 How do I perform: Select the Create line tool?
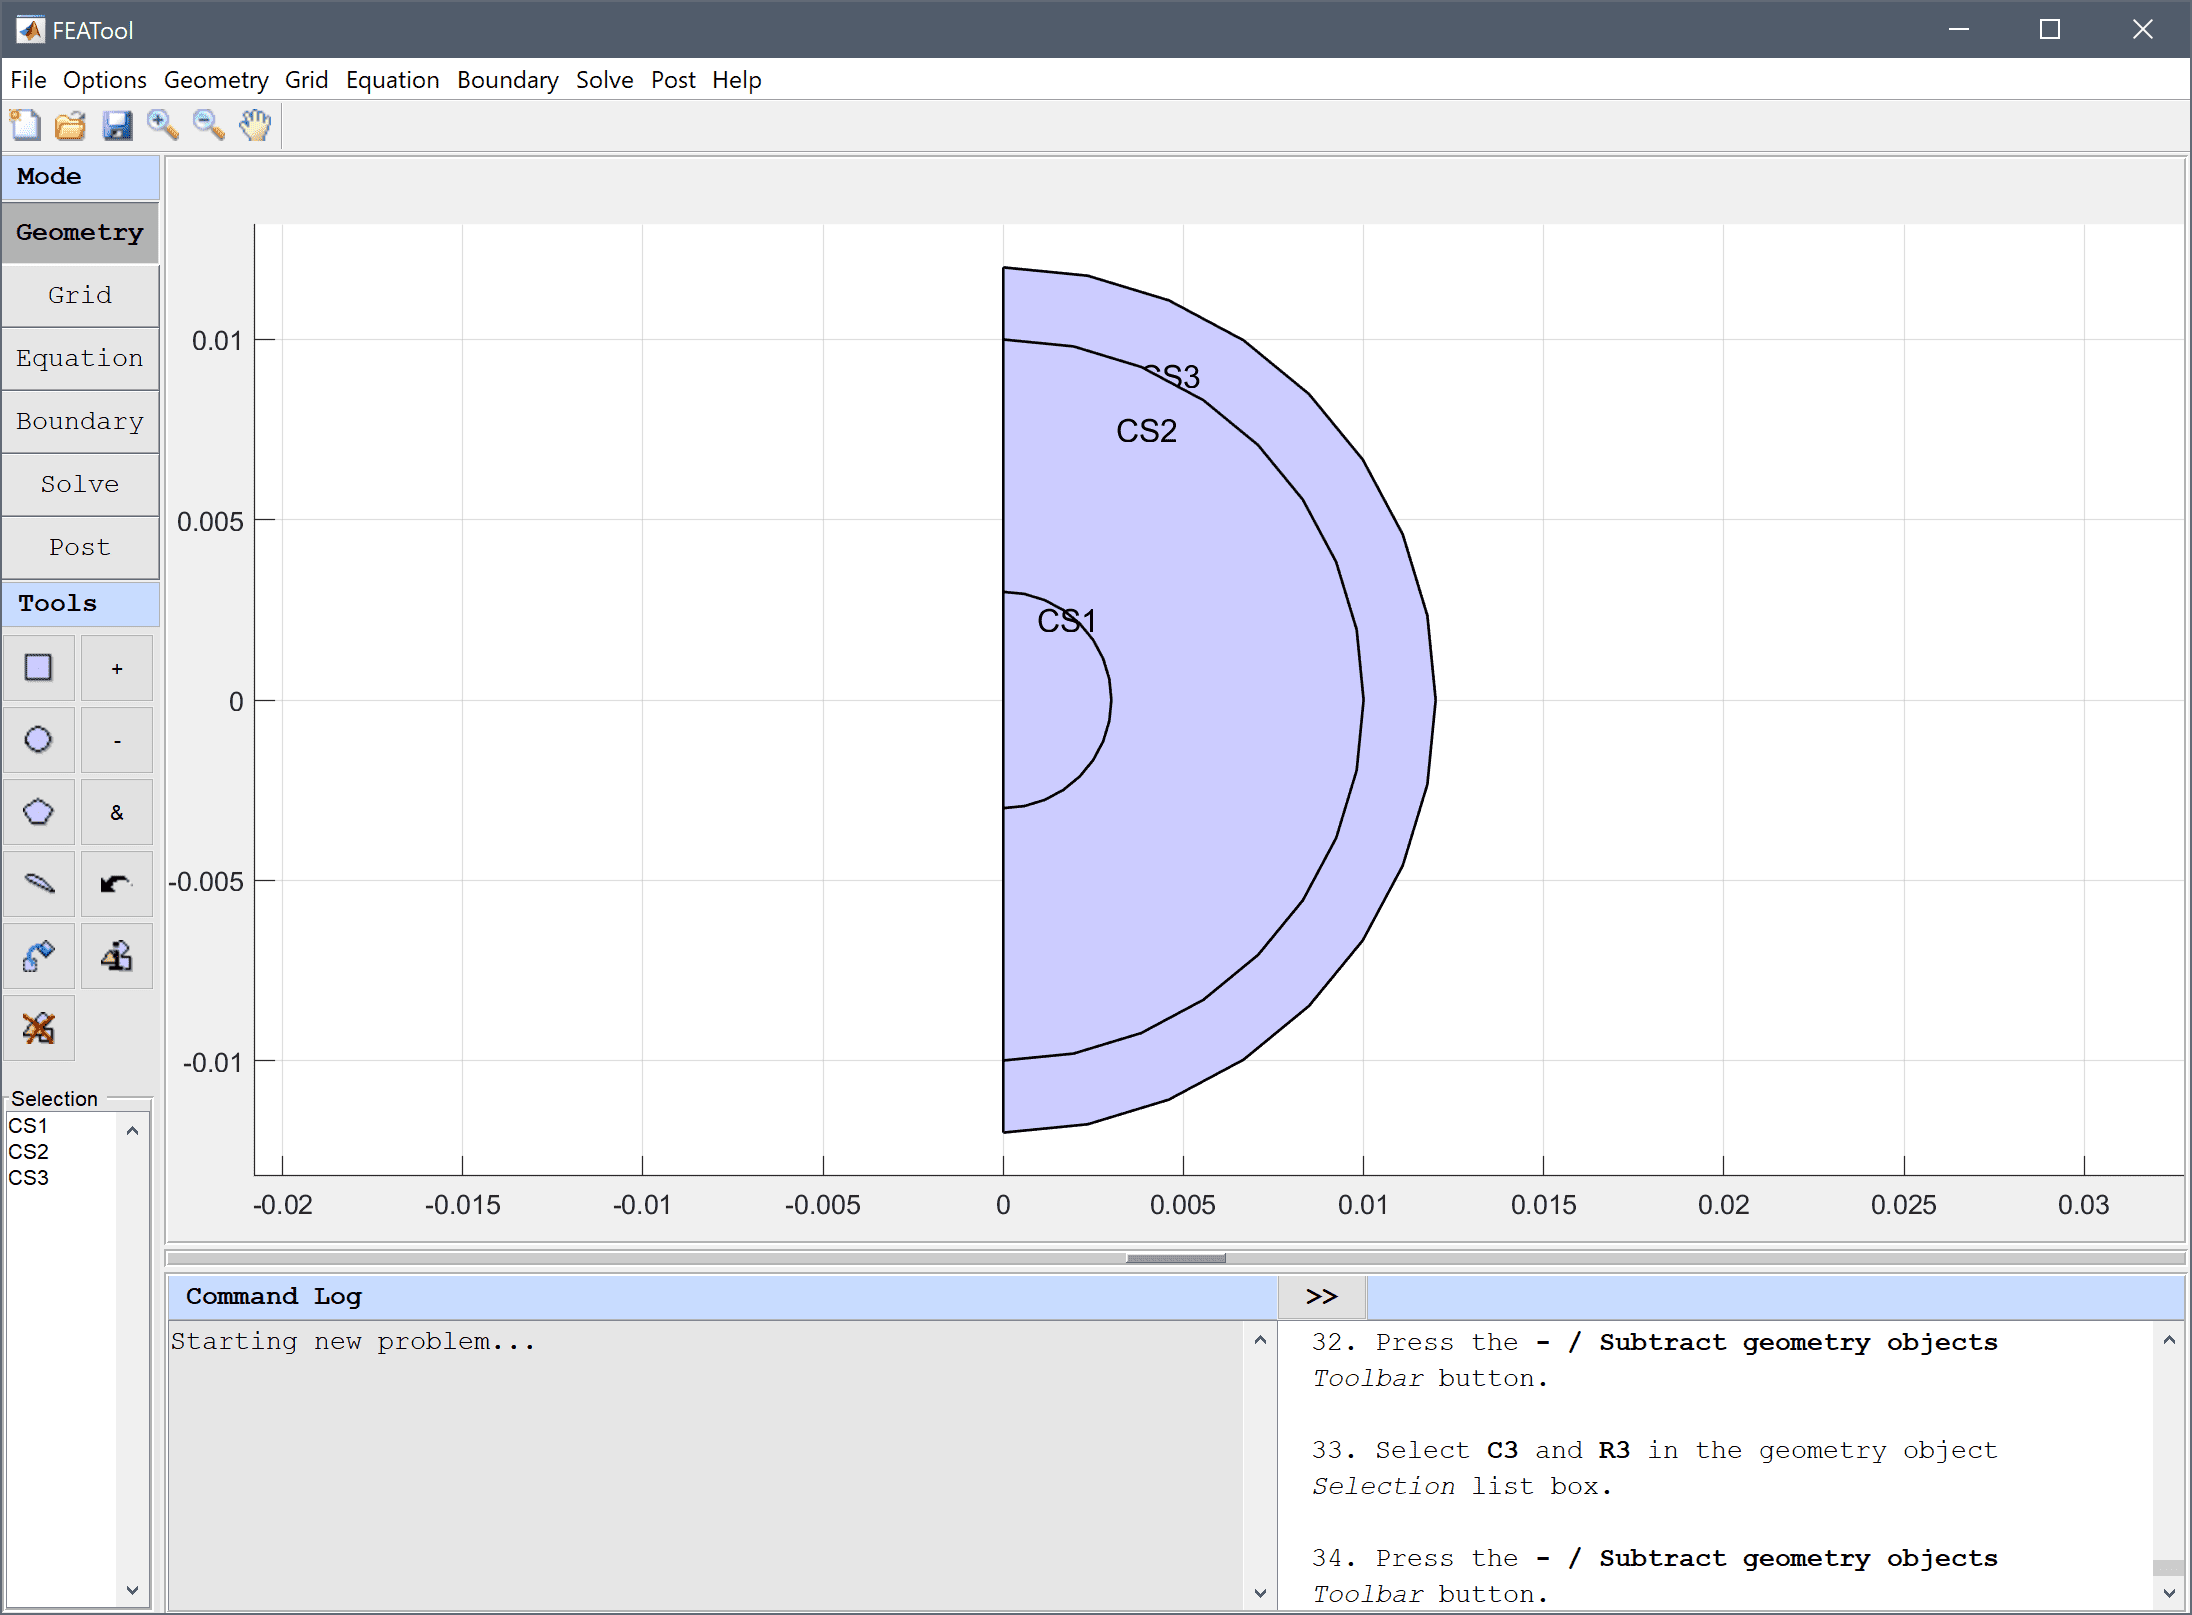point(39,884)
